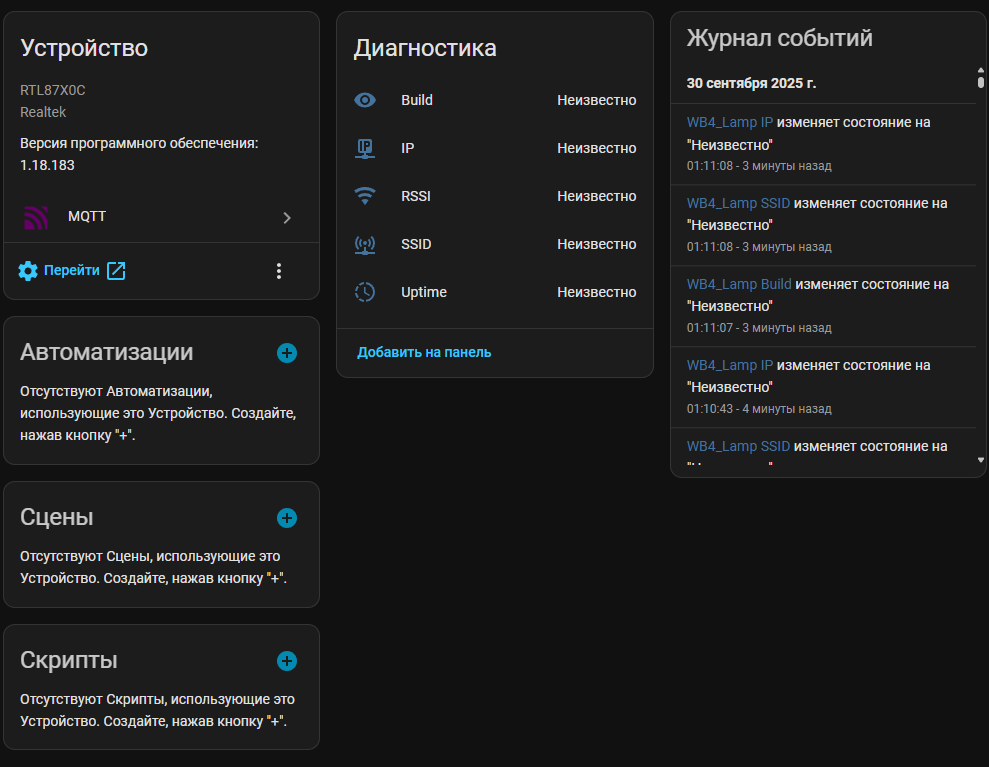989x767 pixels.
Task: Click the Wi-Fi icon next to RSSI
Action: pos(366,196)
